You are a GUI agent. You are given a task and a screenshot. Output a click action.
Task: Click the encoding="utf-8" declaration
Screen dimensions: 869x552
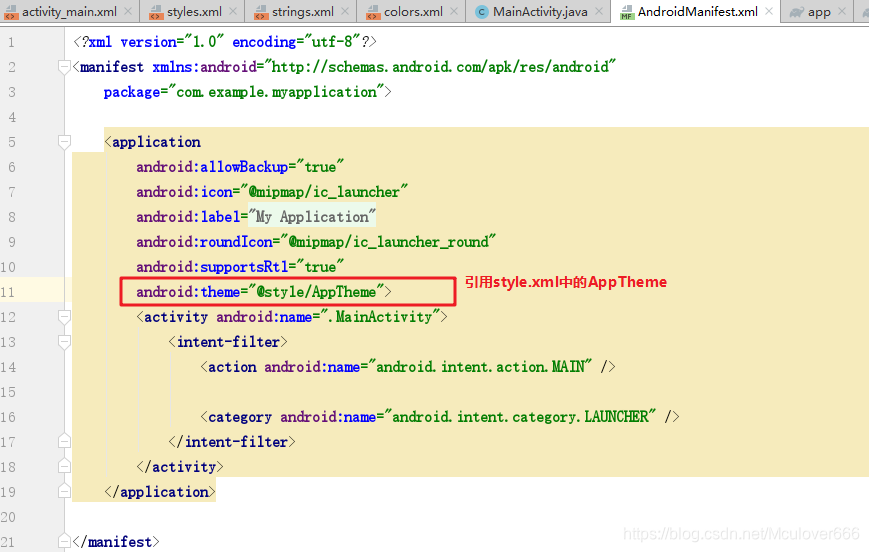point(296,42)
